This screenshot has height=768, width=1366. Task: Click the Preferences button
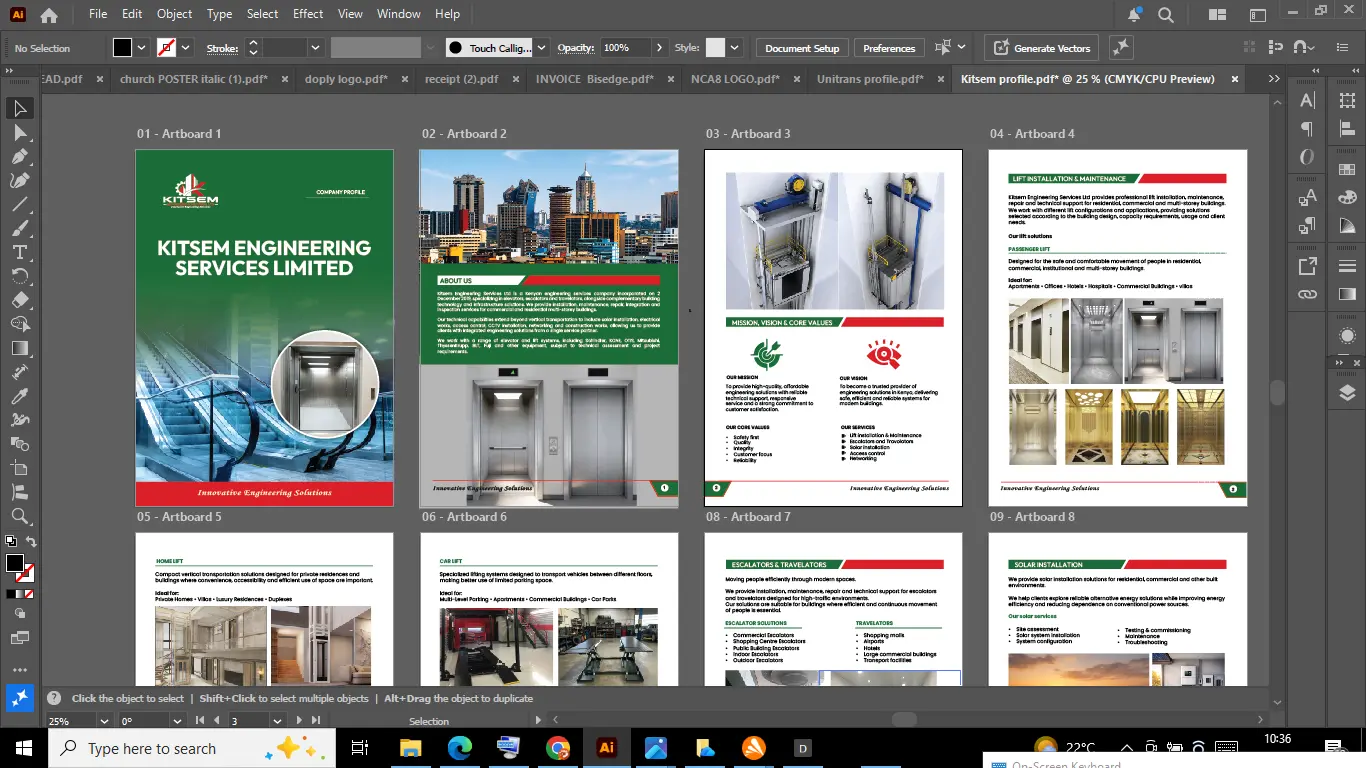point(889,48)
